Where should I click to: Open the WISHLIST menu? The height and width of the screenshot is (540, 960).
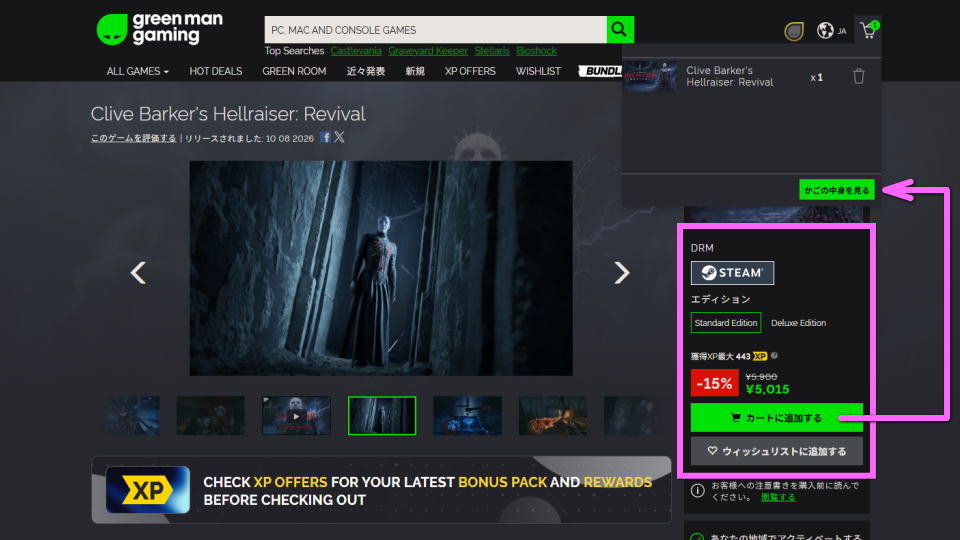(x=538, y=71)
